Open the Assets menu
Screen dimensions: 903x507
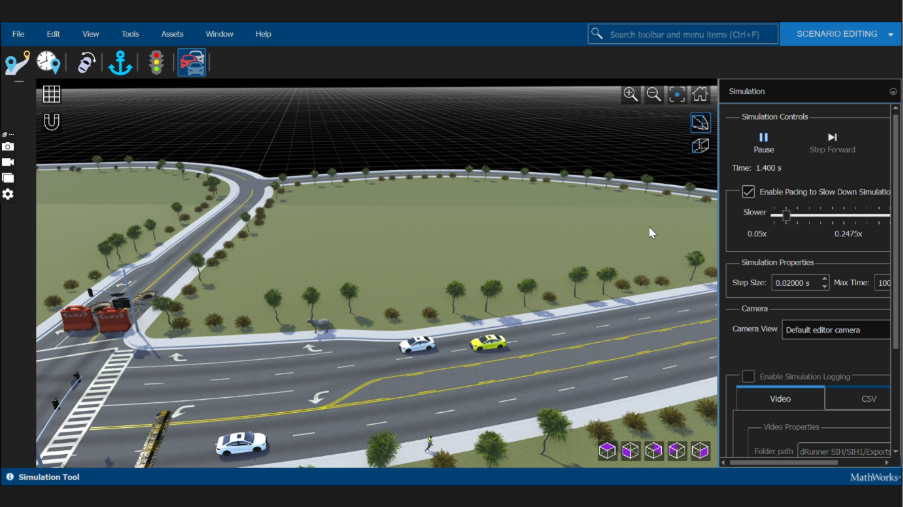coord(172,34)
